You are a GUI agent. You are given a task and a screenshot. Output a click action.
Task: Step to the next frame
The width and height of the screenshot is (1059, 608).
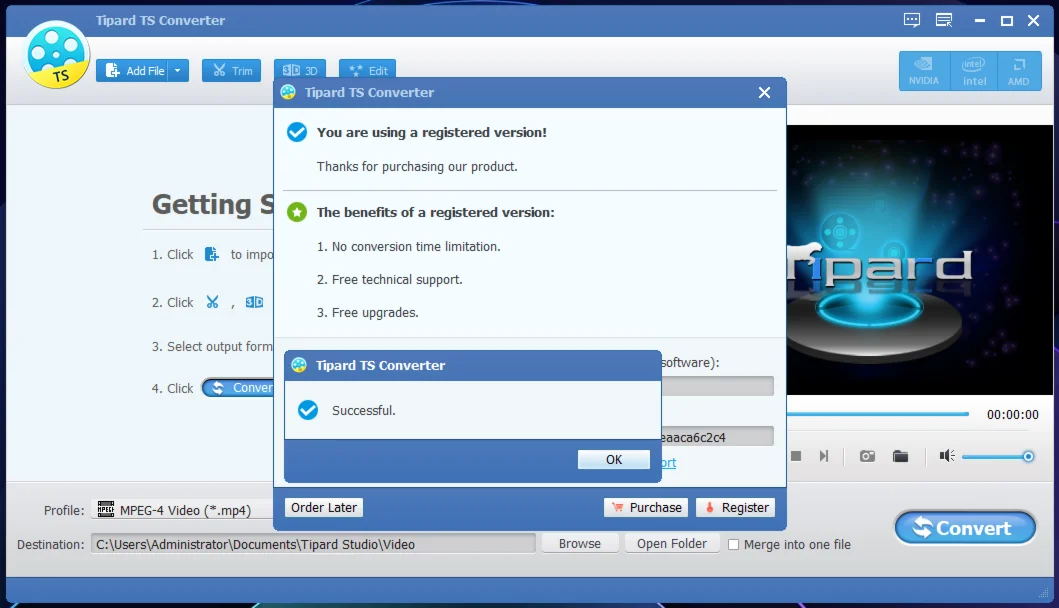824,456
